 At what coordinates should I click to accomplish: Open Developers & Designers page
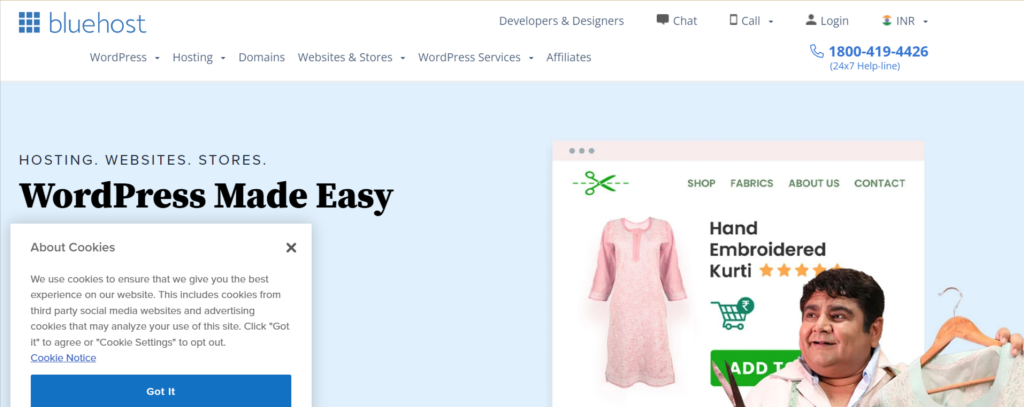pyautogui.click(x=561, y=21)
